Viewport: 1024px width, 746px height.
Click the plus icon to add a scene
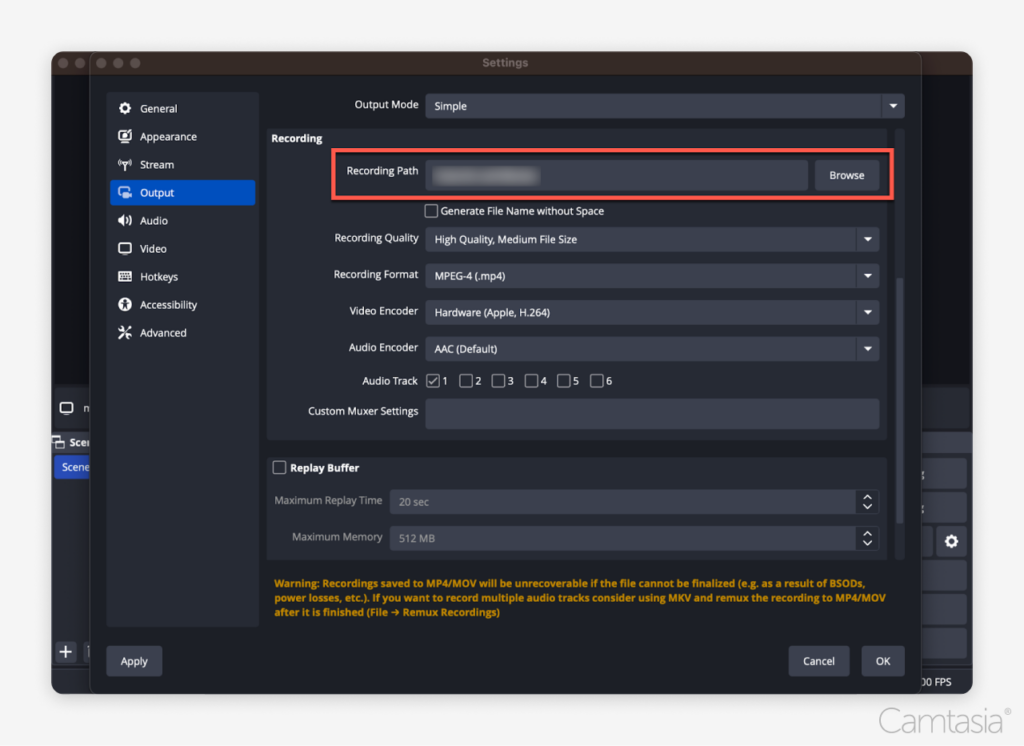66,651
